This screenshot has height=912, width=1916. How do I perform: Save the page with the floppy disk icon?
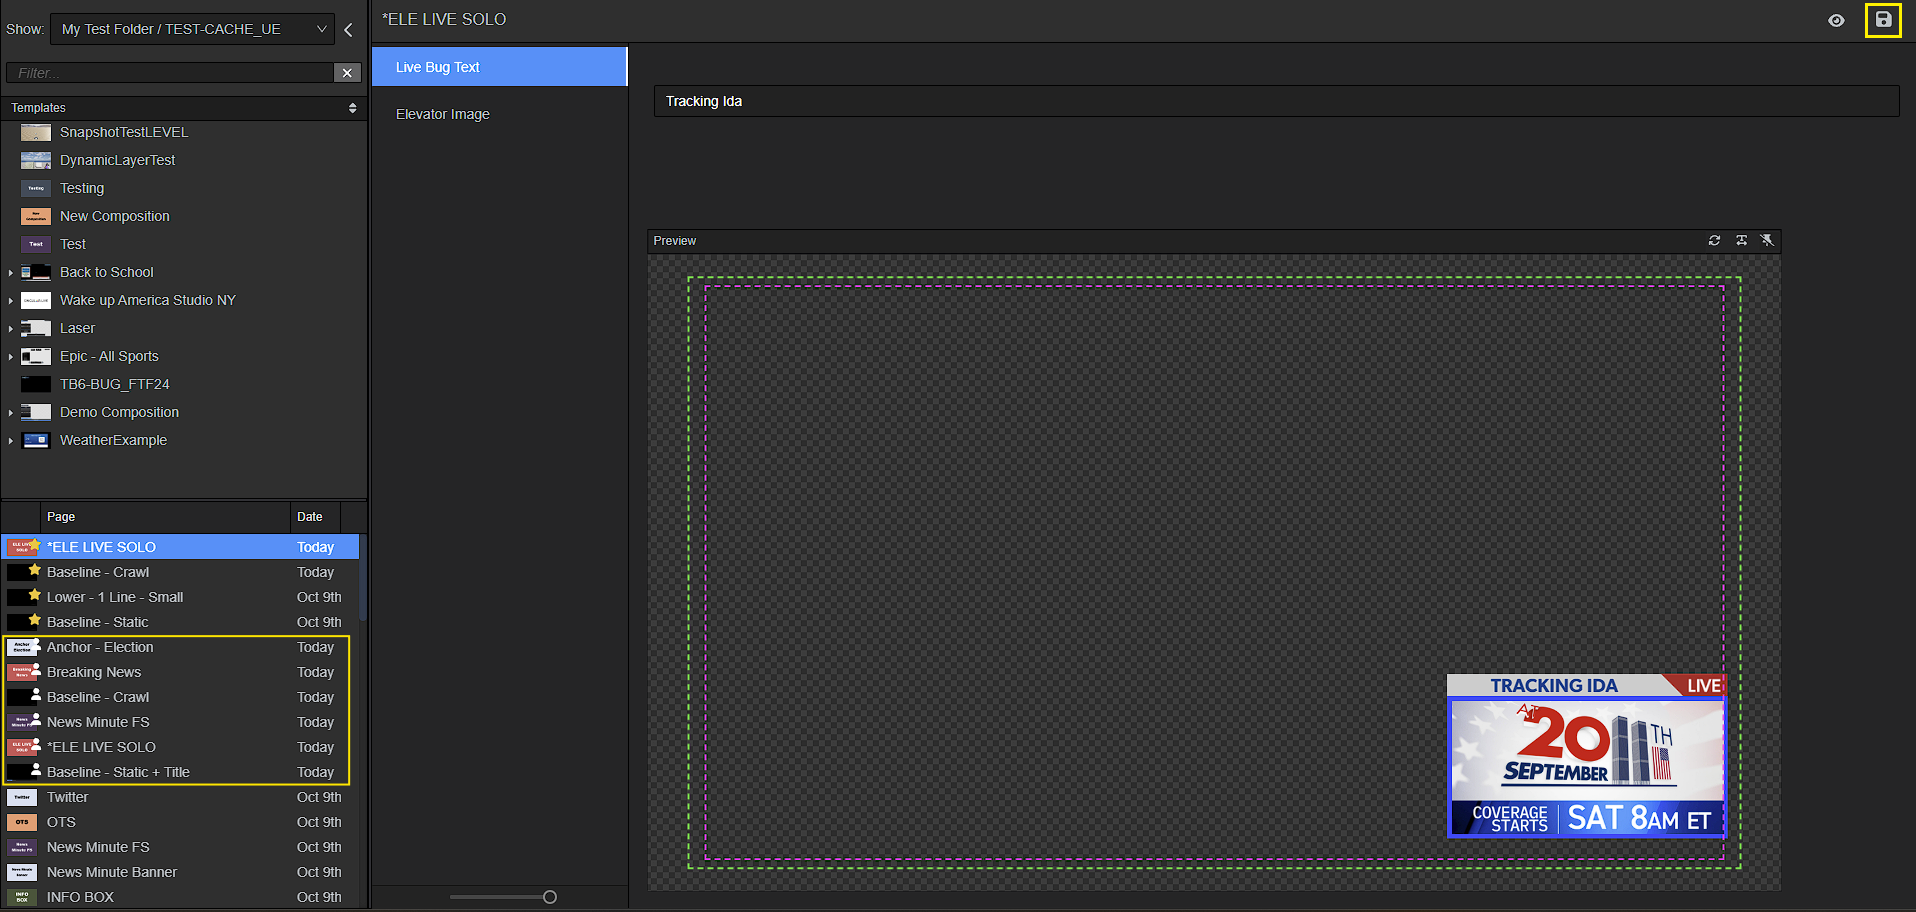point(1883,20)
